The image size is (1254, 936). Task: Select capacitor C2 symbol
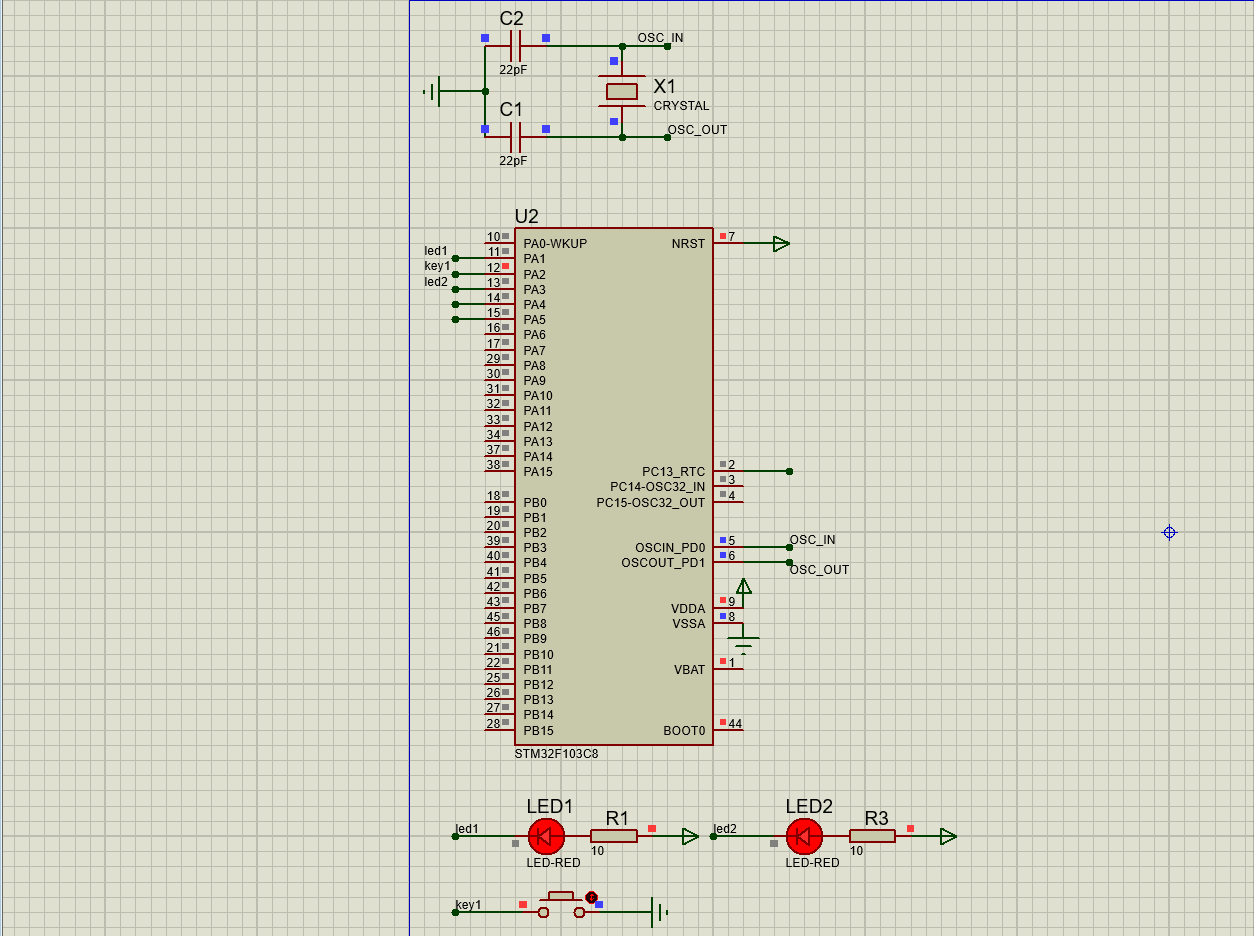tap(516, 46)
